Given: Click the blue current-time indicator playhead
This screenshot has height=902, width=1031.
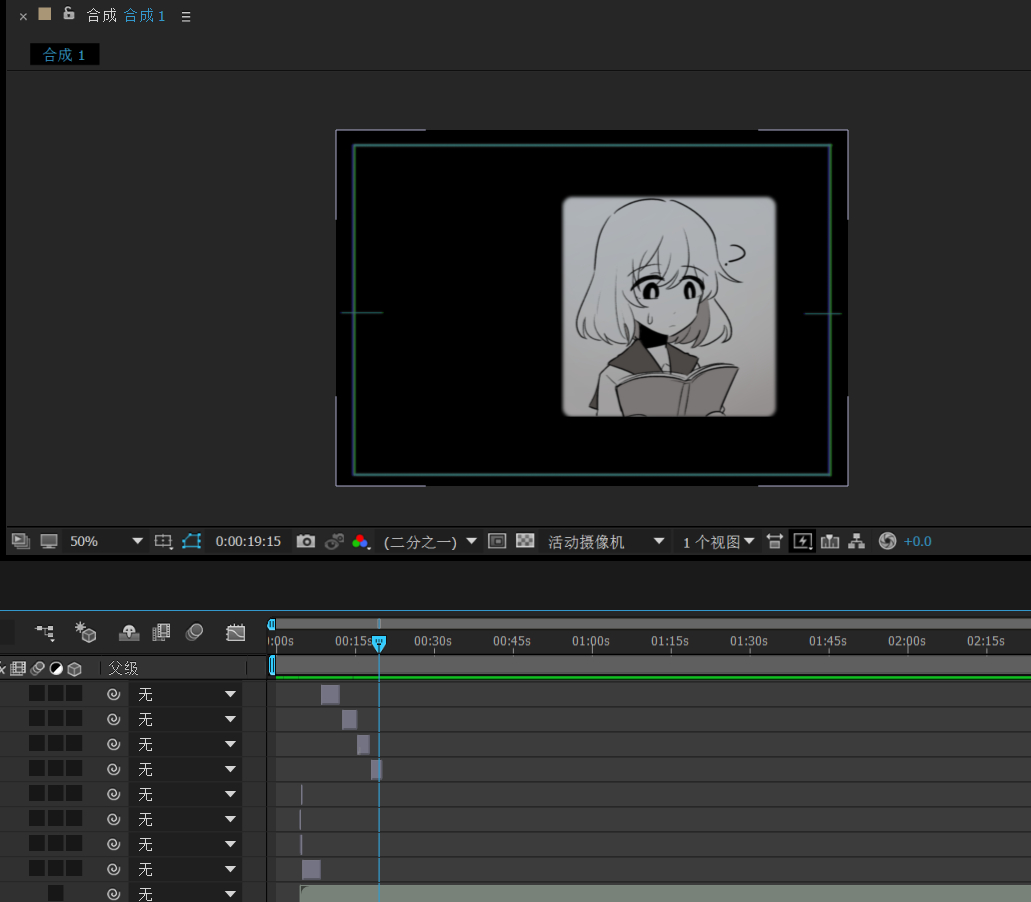Looking at the screenshot, I should pyautogui.click(x=379, y=644).
